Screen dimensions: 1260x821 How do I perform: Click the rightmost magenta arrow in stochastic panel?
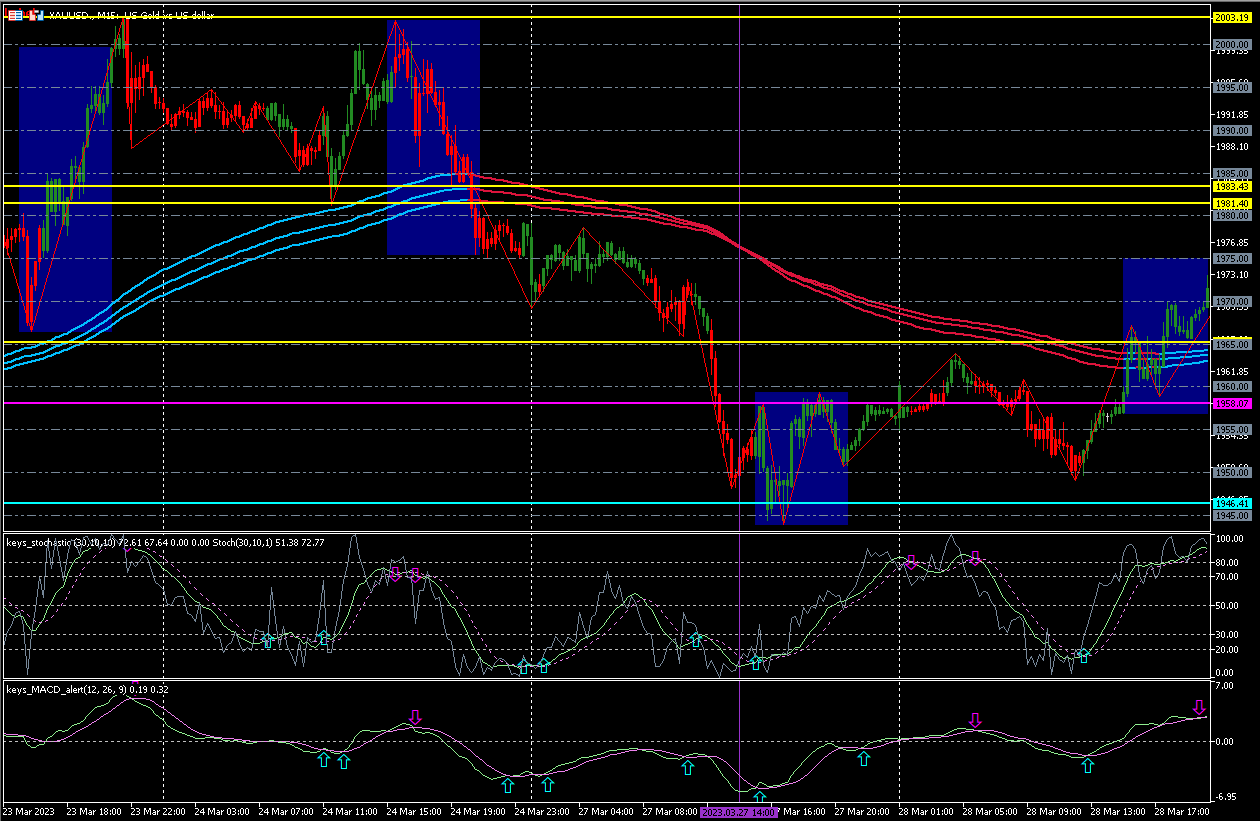(975, 559)
